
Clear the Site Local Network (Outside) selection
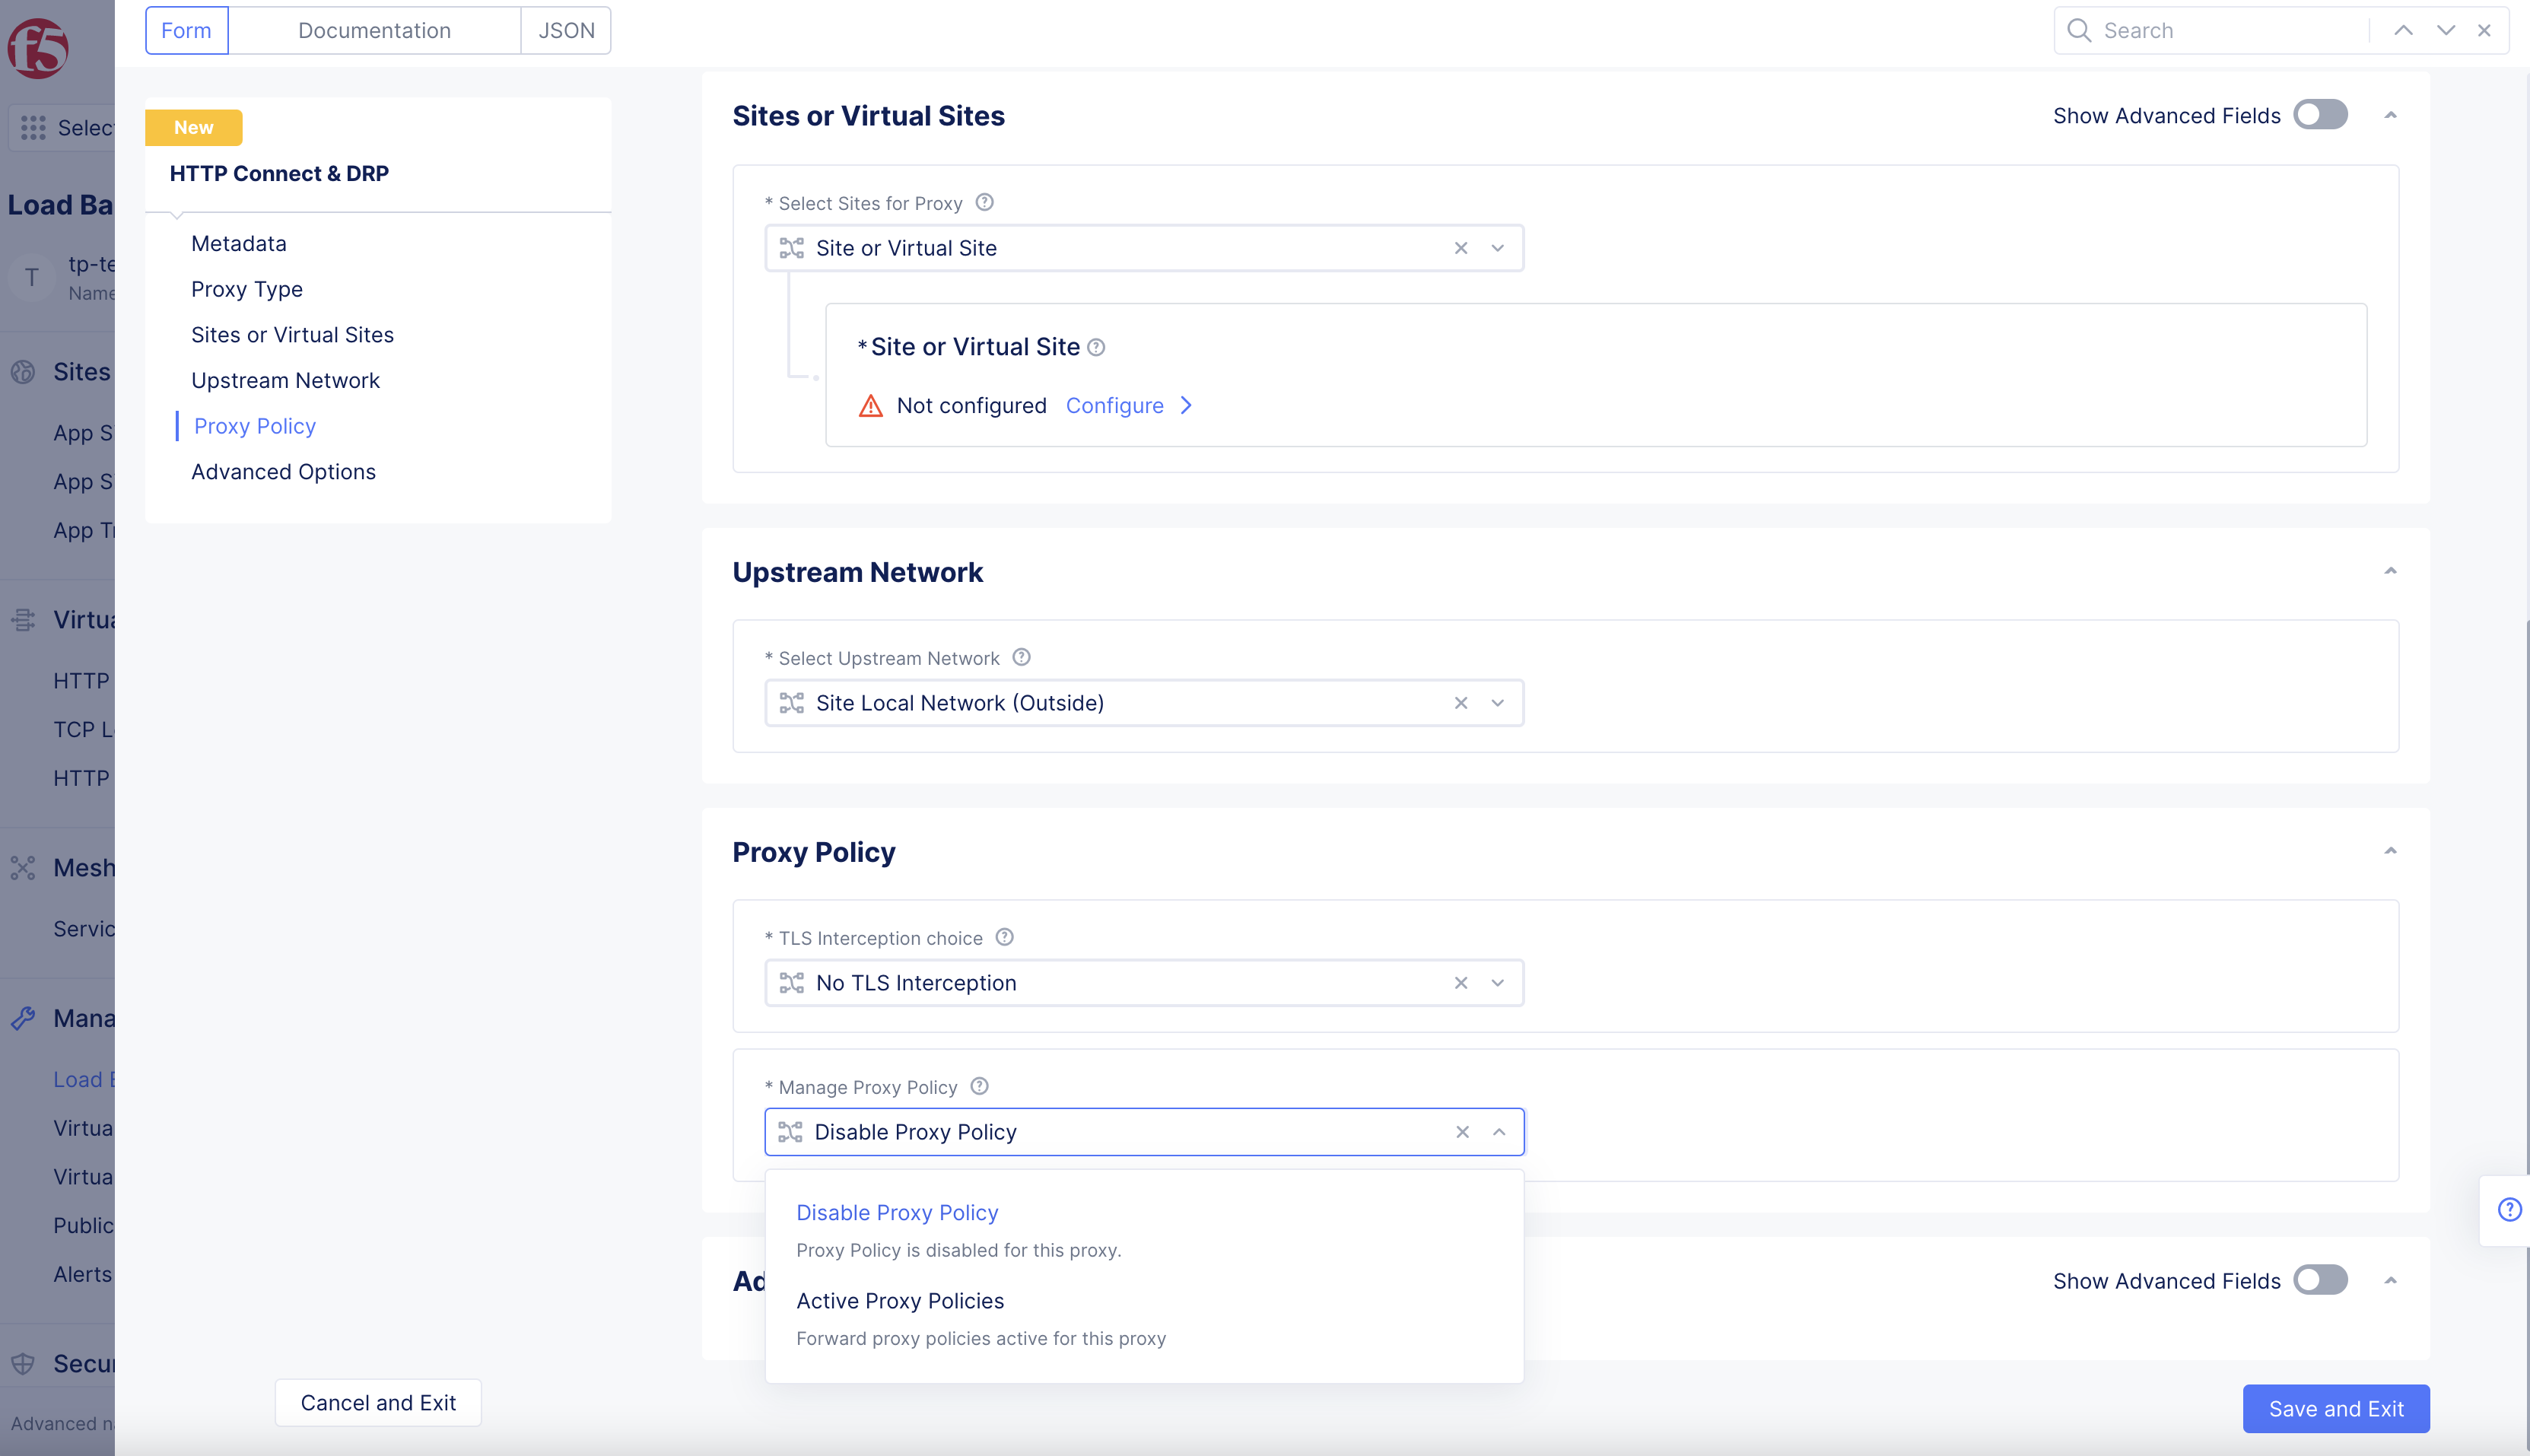point(1461,703)
